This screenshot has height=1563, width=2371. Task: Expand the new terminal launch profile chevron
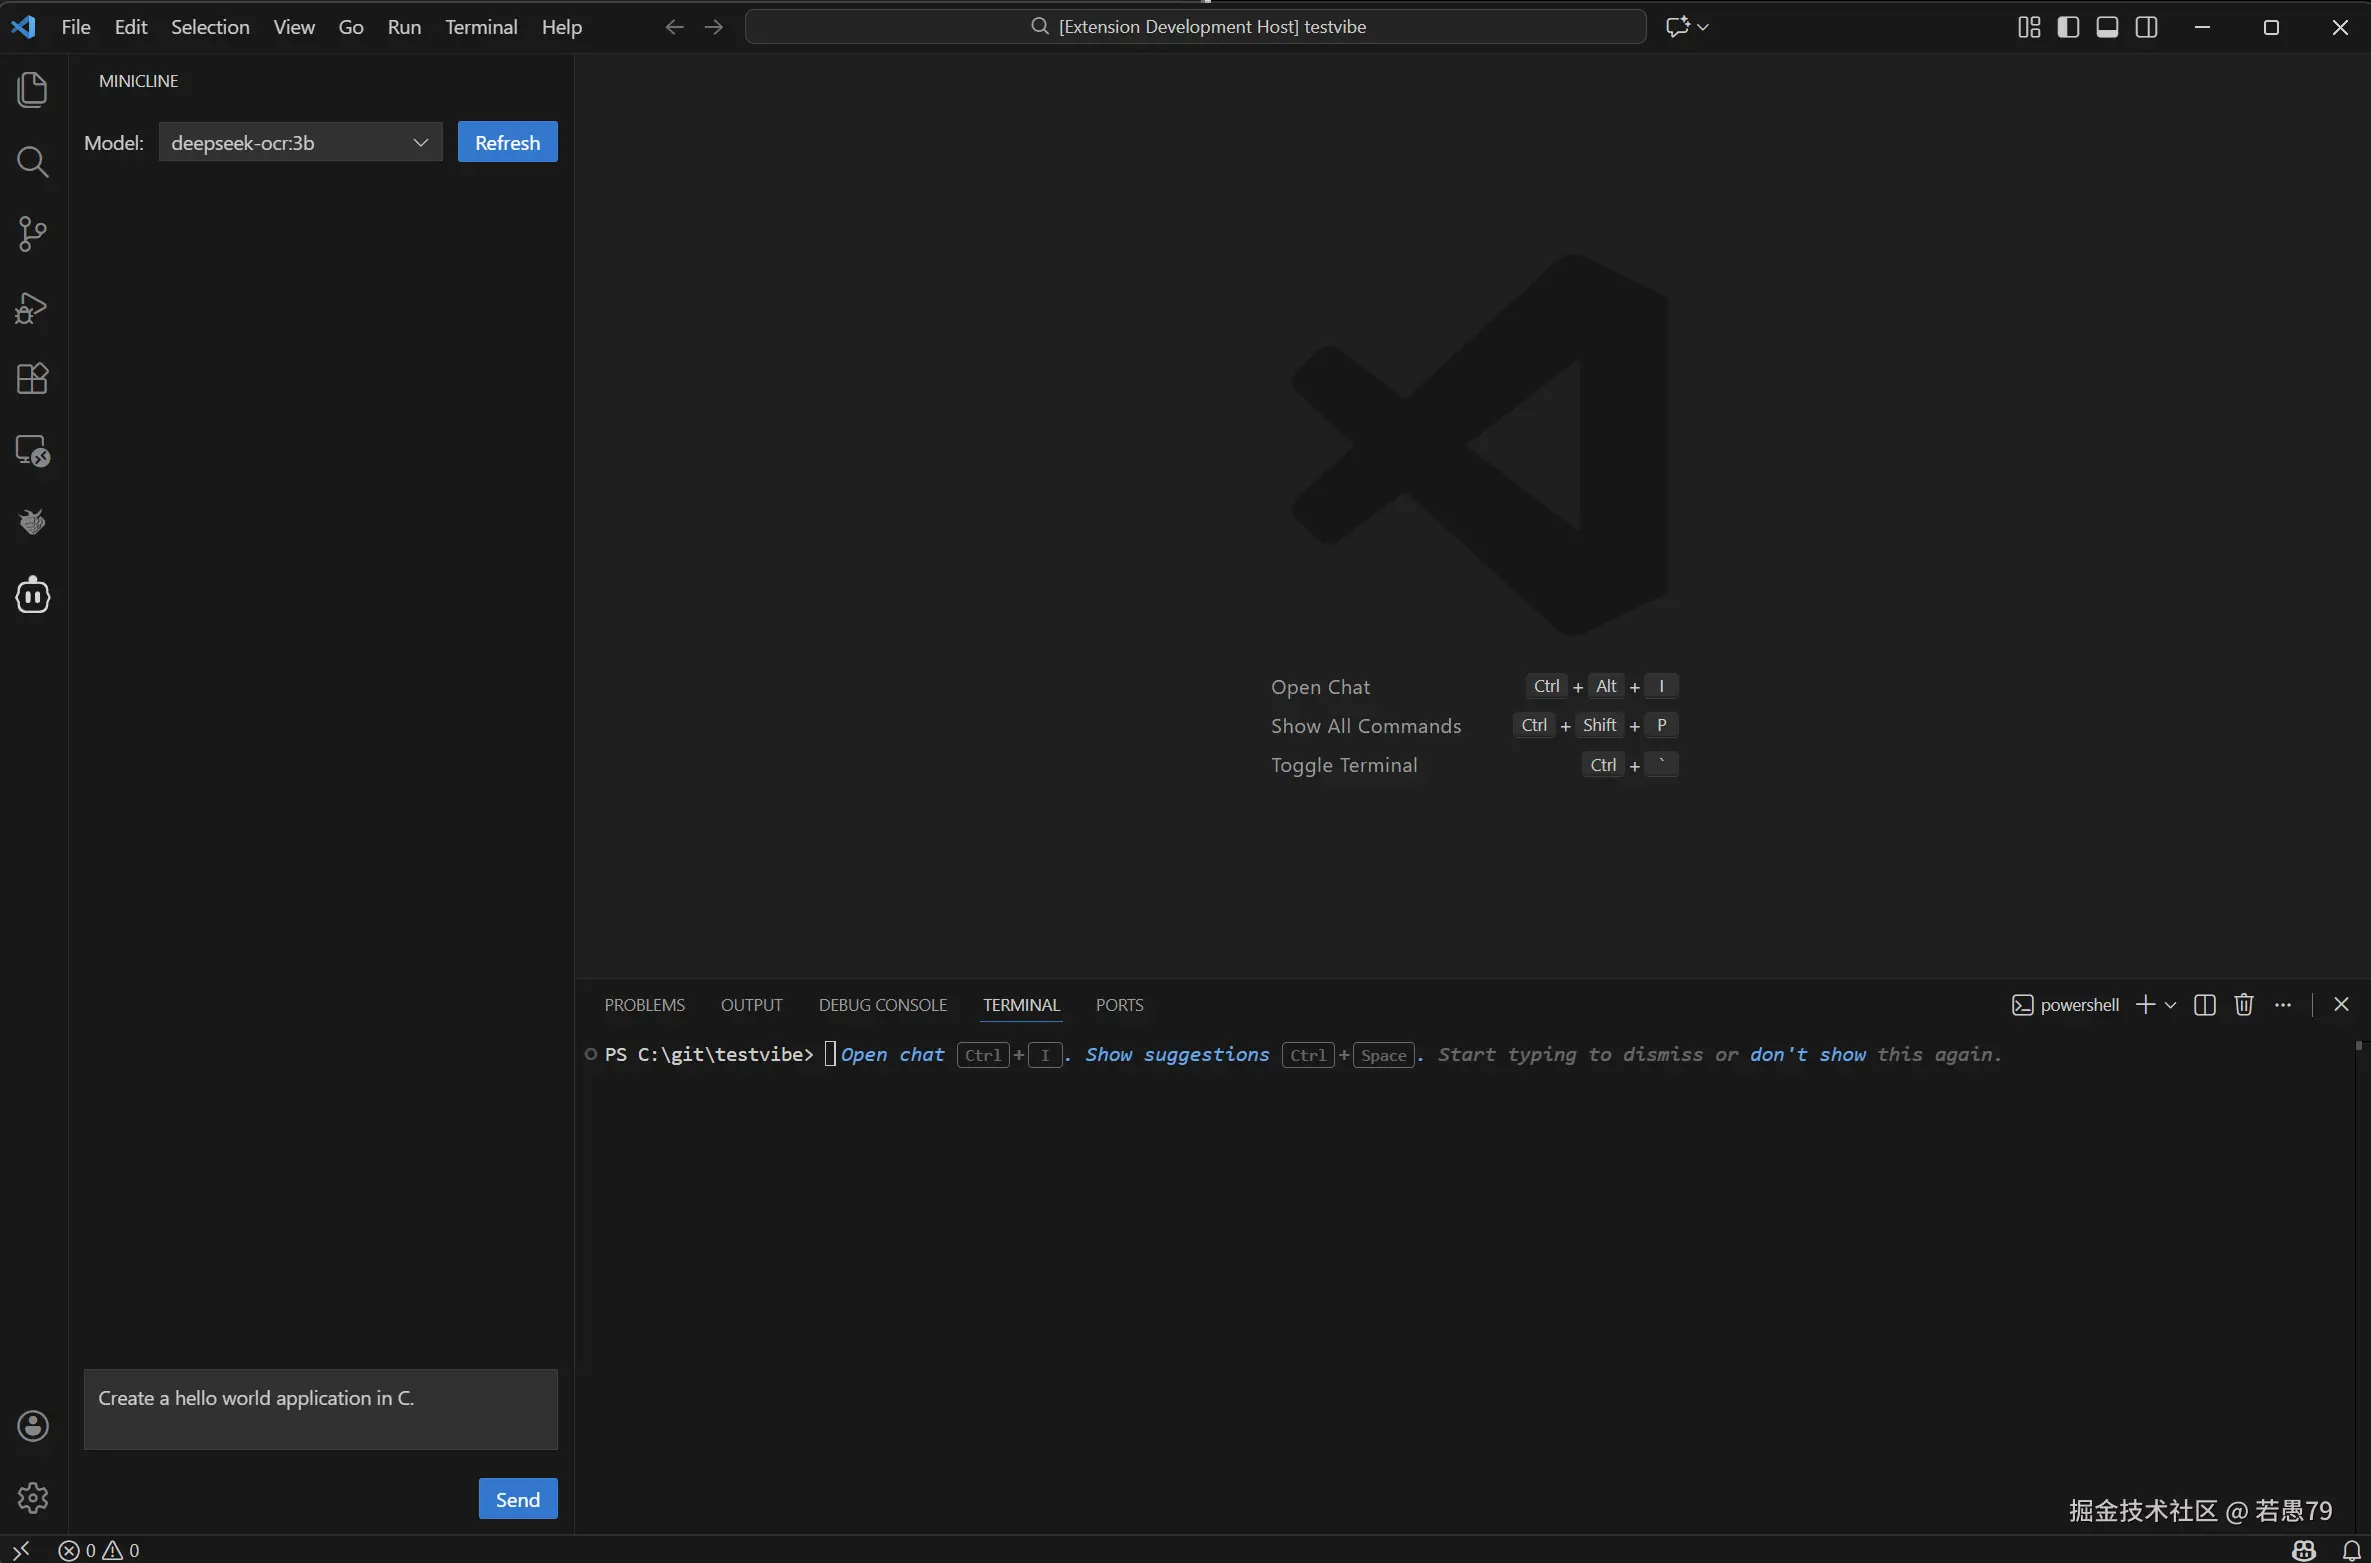pyautogui.click(x=2170, y=1005)
